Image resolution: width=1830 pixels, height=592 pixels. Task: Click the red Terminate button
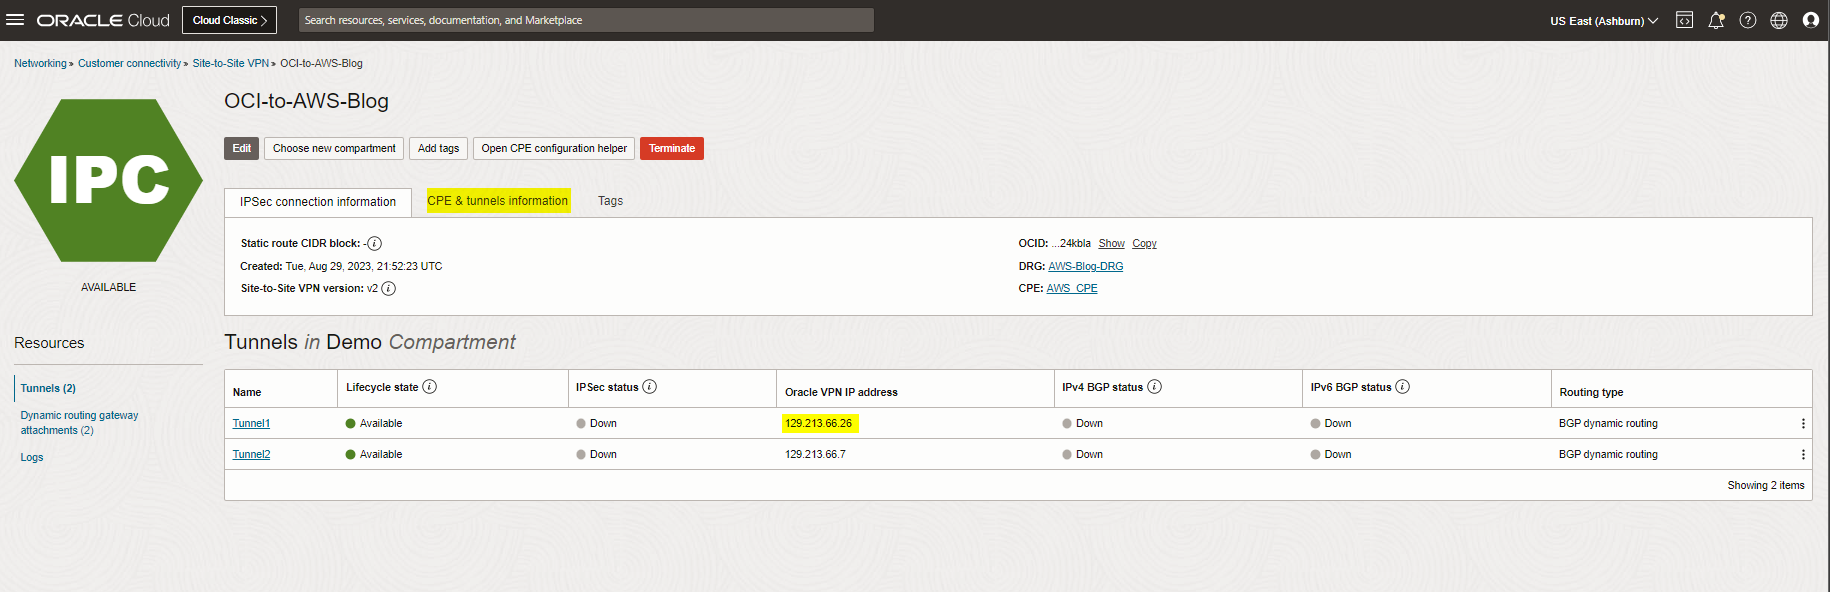(671, 149)
